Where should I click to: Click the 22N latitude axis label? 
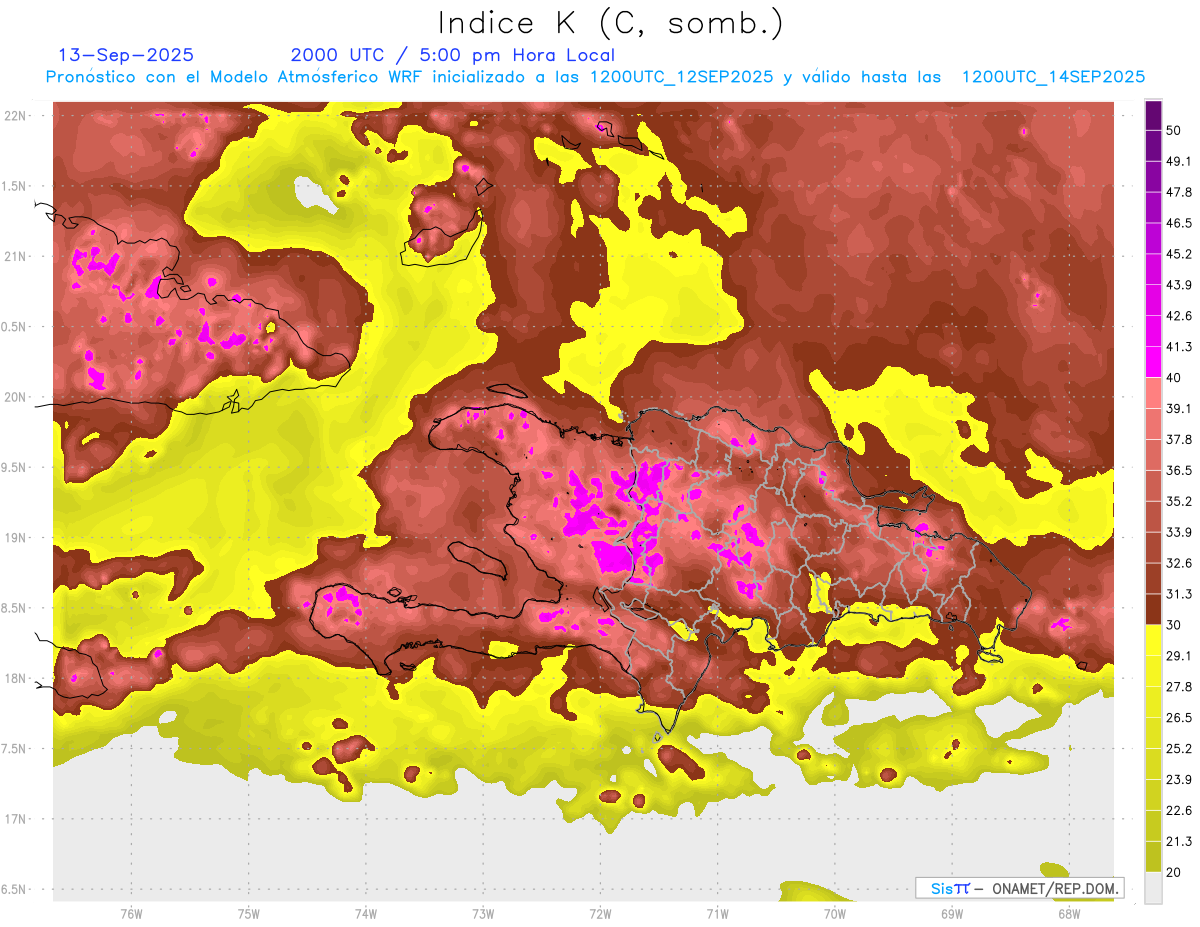point(17,116)
